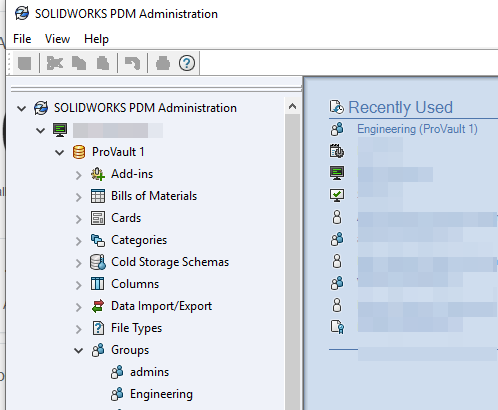Click the Undo arrow toolbar icon
This screenshot has width=498, height=410.
click(132, 63)
